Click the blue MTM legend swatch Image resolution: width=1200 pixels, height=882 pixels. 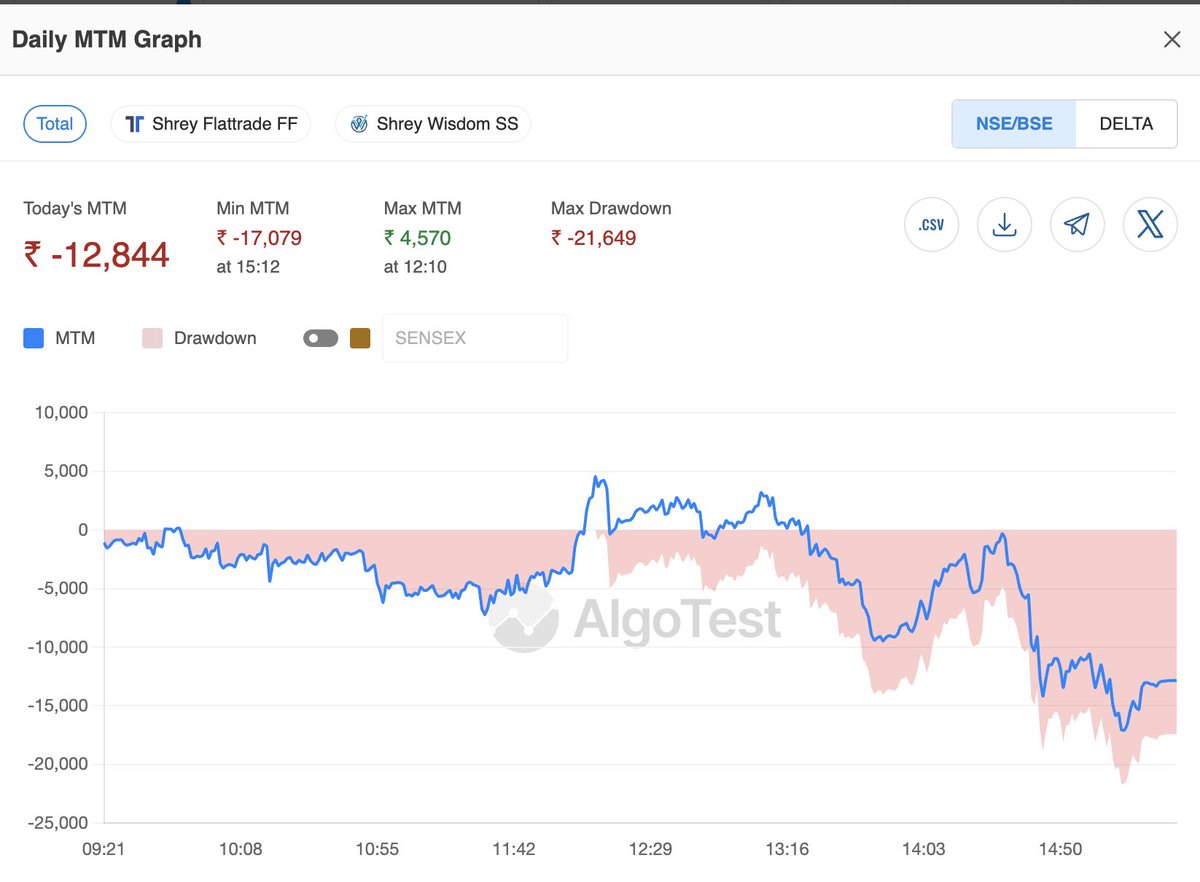pyautogui.click(x=33, y=338)
